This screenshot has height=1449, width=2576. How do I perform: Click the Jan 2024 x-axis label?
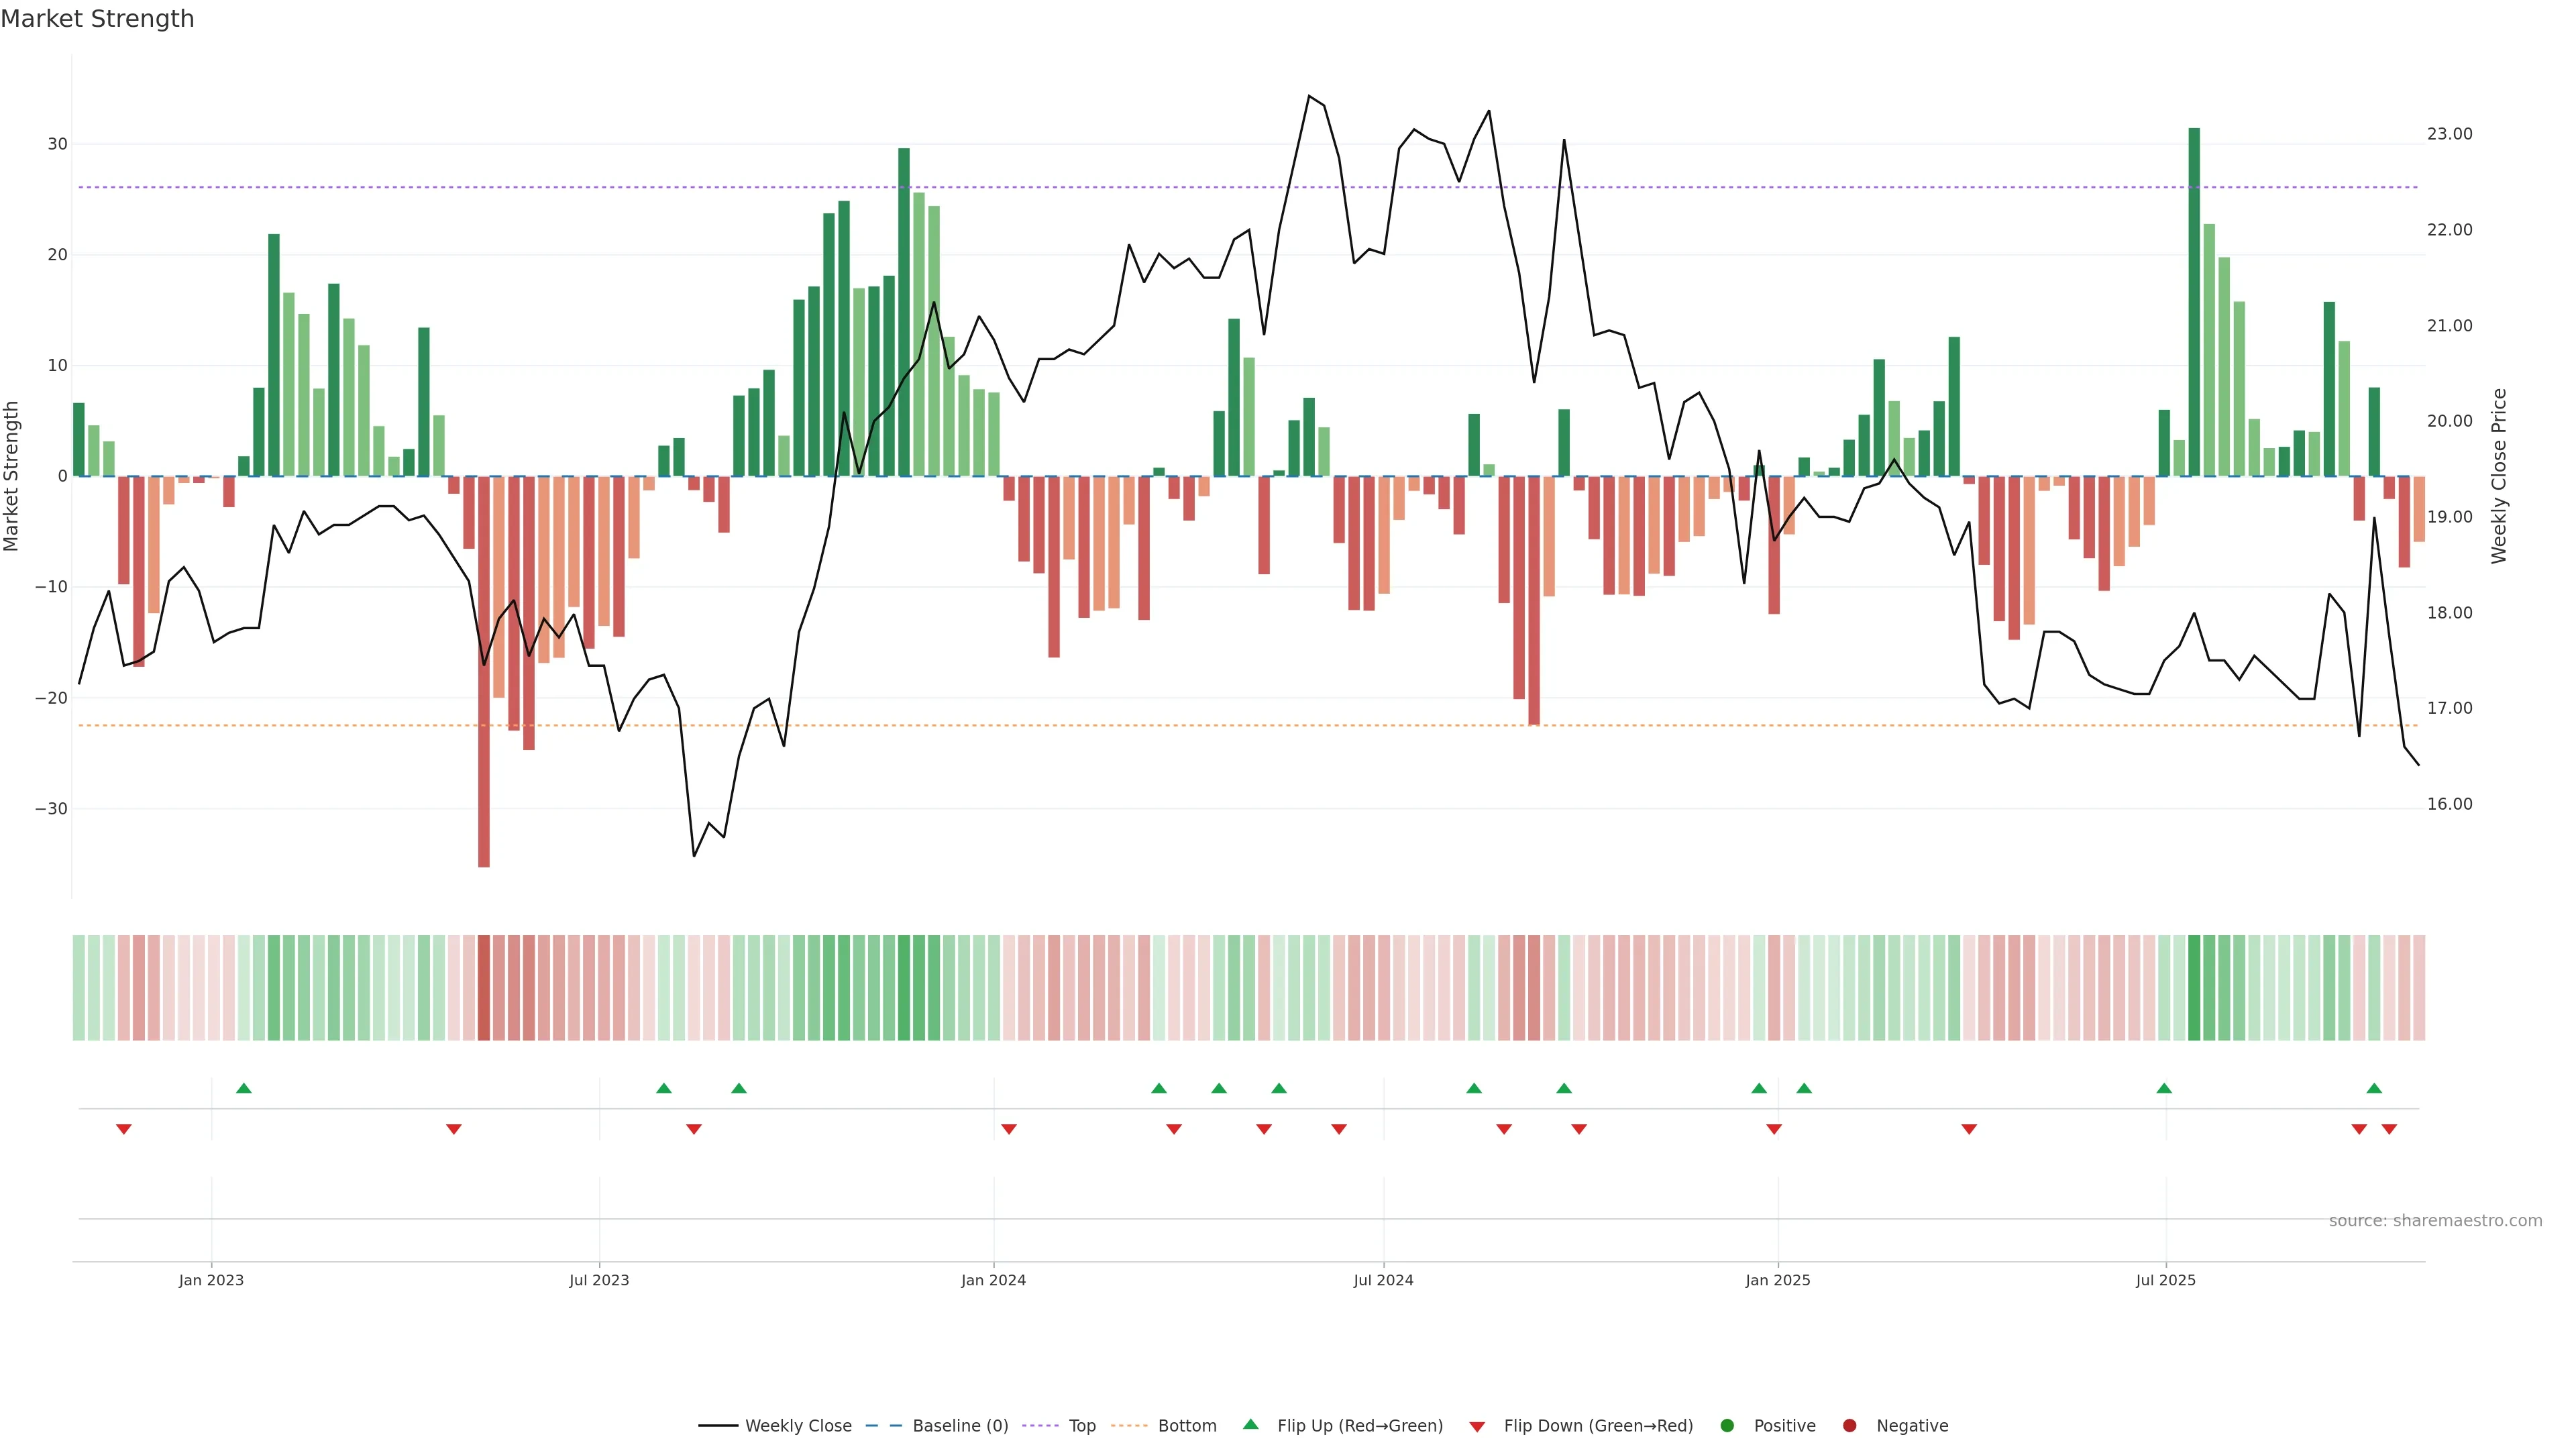pyautogui.click(x=993, y=1280)
